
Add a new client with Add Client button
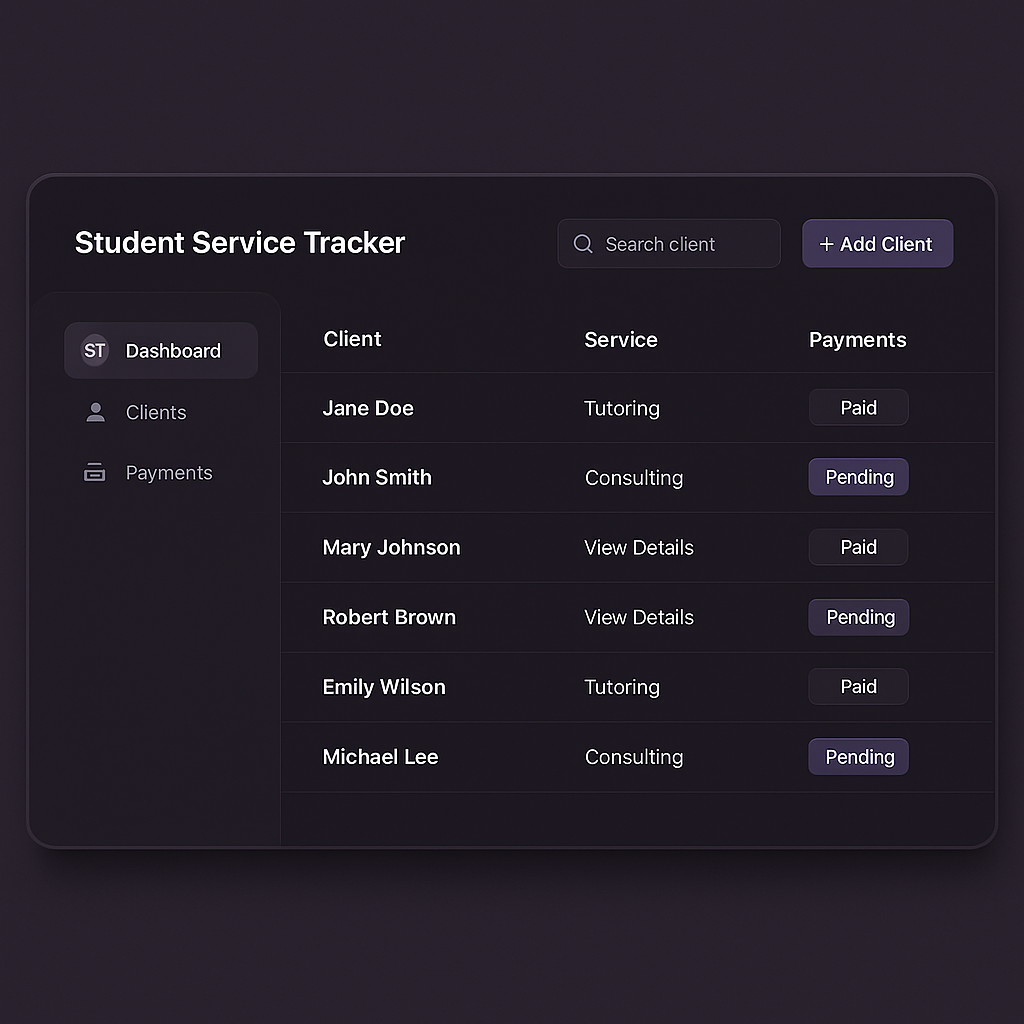(x=877, y=244)
